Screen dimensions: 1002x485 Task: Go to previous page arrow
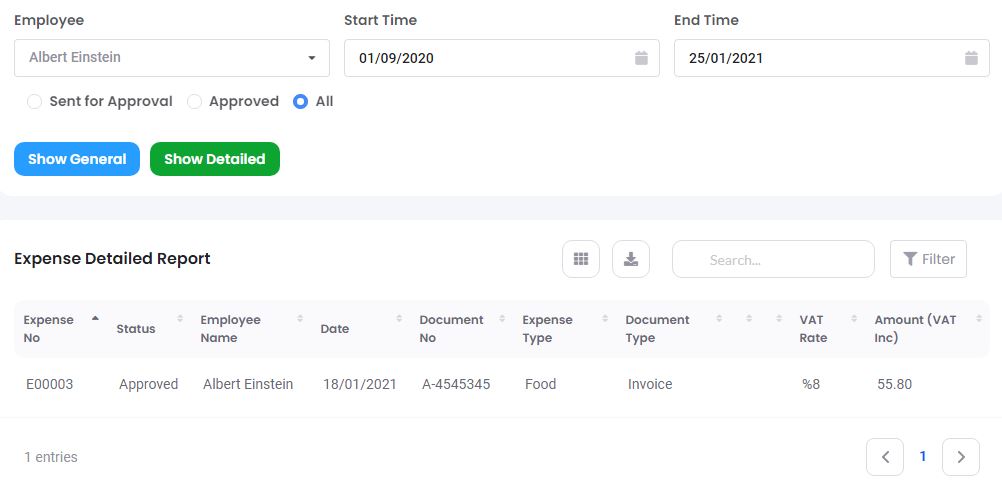click(x=885, y=457)
